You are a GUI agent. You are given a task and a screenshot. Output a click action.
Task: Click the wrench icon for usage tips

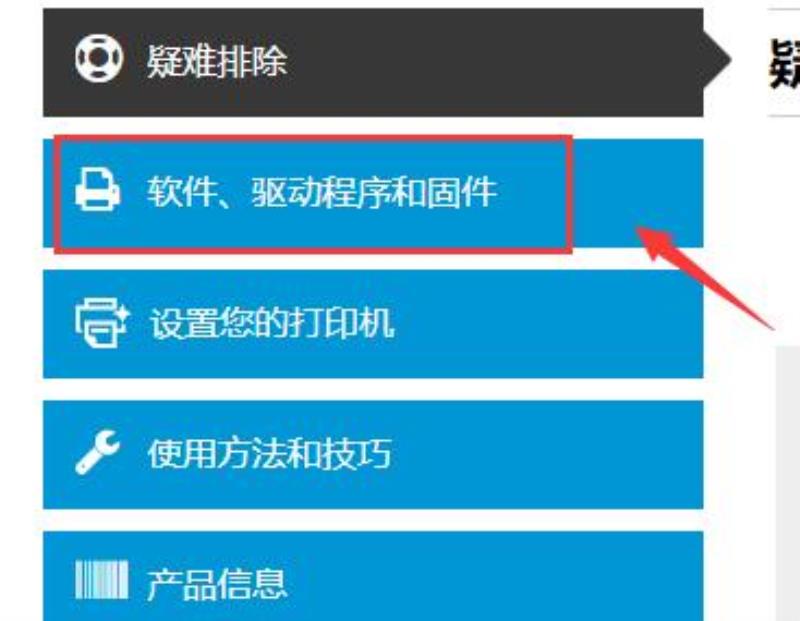point(97,452)
